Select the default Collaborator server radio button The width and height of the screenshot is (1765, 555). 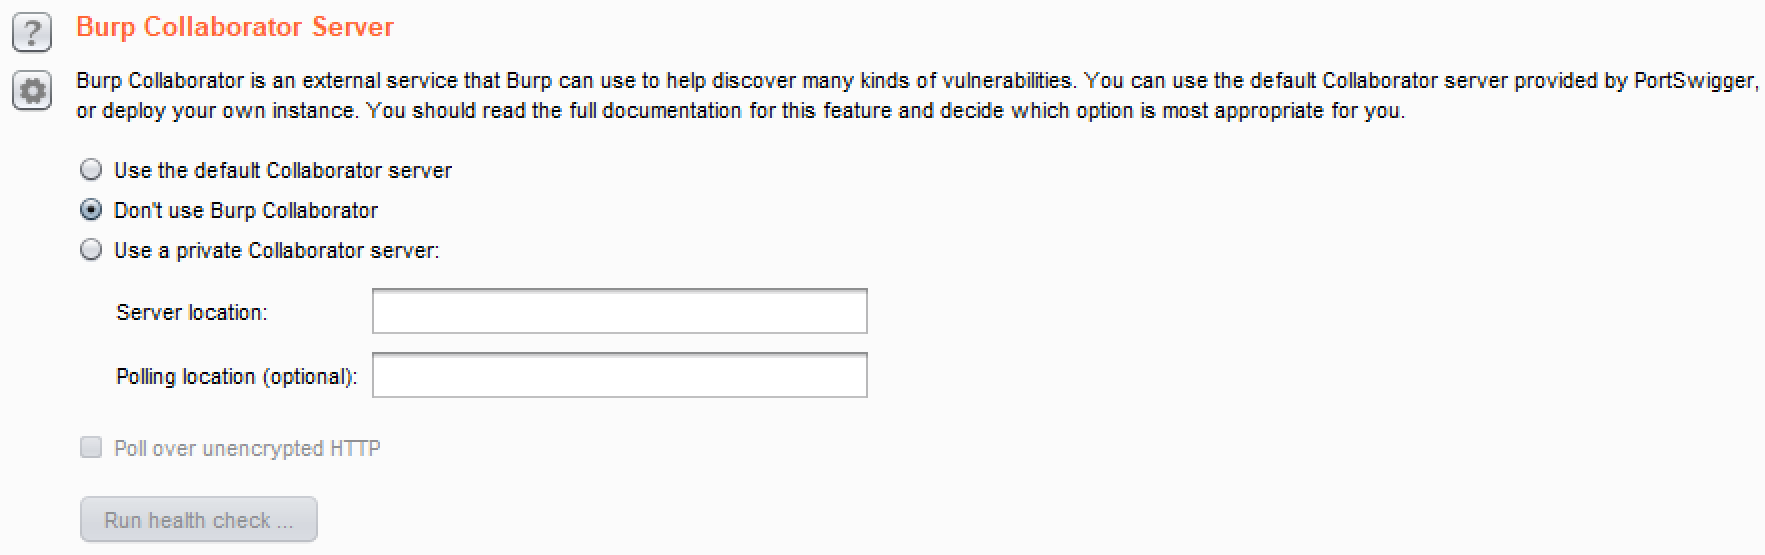pos(91,170)
